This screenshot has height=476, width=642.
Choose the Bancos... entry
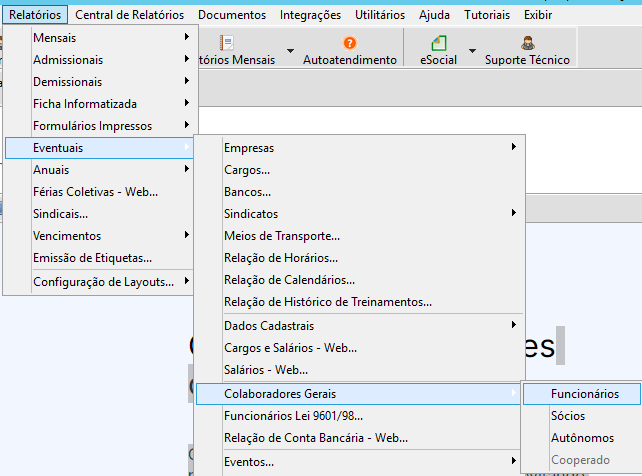(x=359, y=192)
